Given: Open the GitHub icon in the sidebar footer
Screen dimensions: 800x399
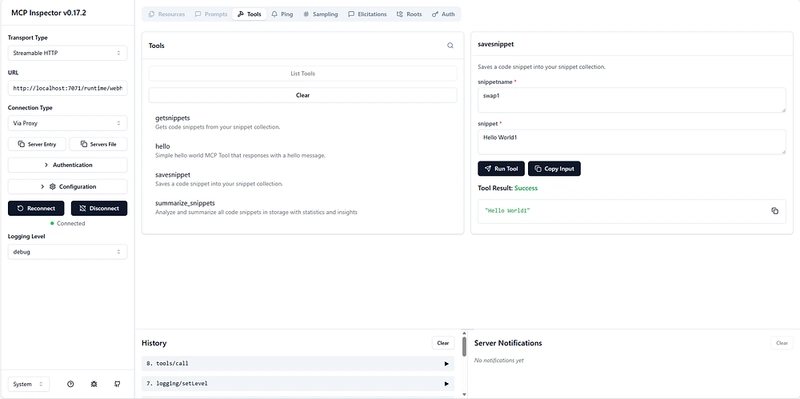Looking at the screenshot, I should tap(117, 384).
